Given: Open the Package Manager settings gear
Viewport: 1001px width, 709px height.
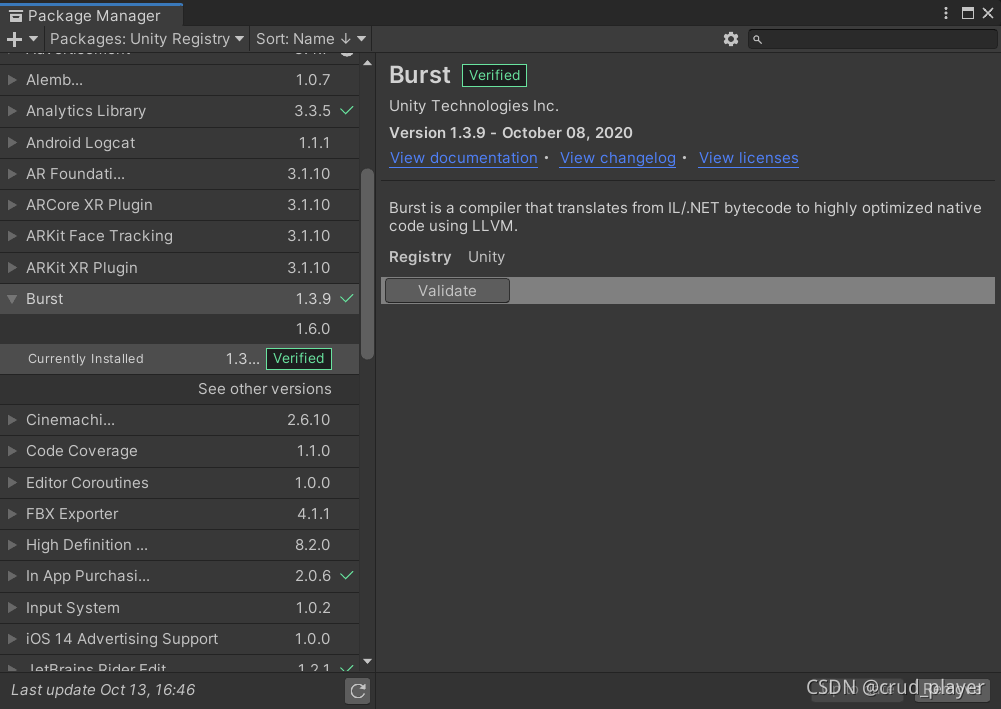Looking at the screenshot, I should [731, 39].
